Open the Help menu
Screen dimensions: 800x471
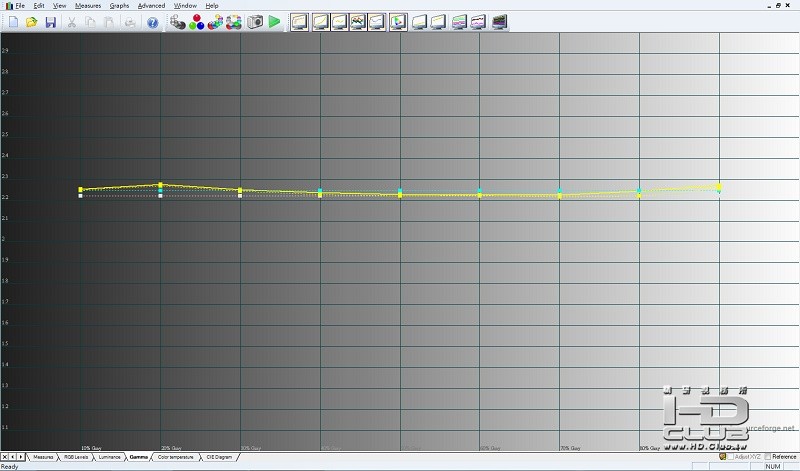212,6
